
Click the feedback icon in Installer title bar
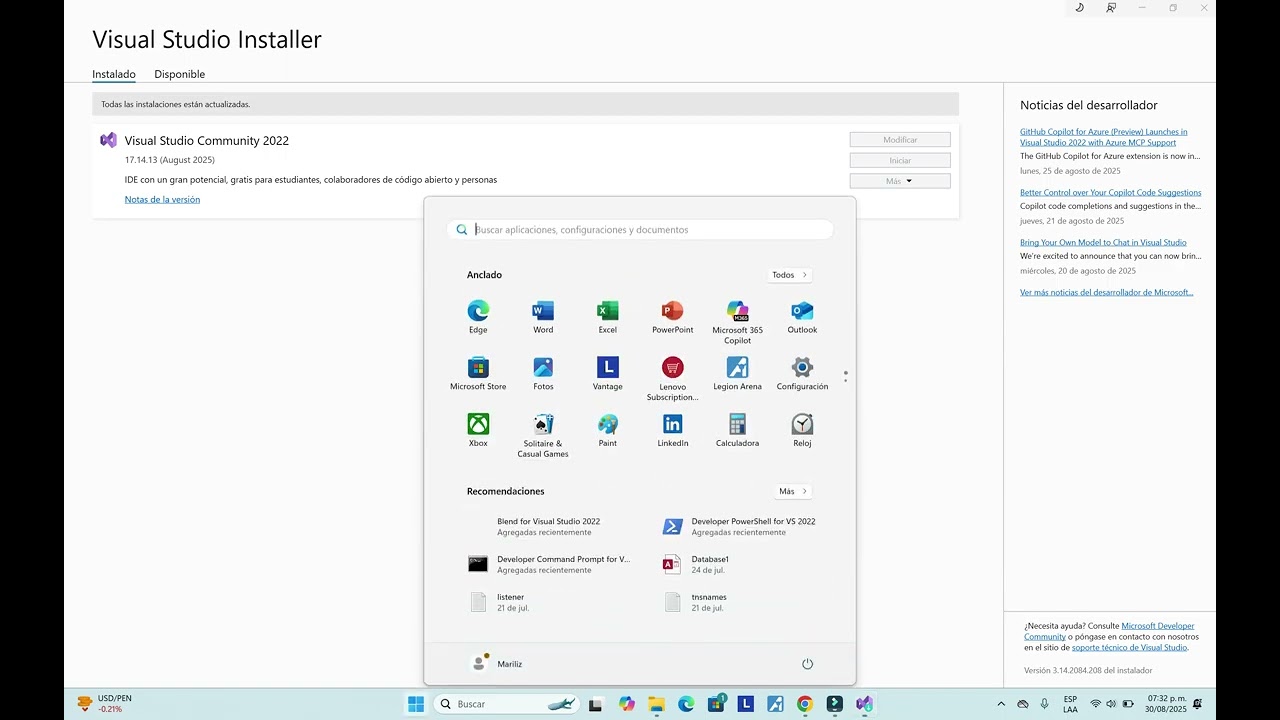tap(1111, 8)
